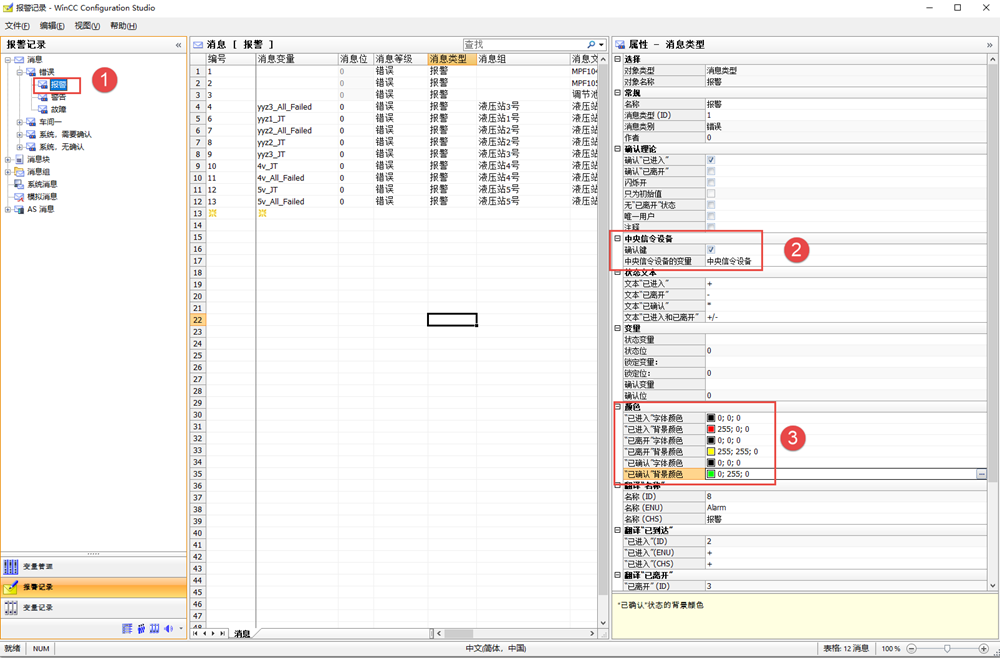Open the 视图(V) menu

point(87,26)
